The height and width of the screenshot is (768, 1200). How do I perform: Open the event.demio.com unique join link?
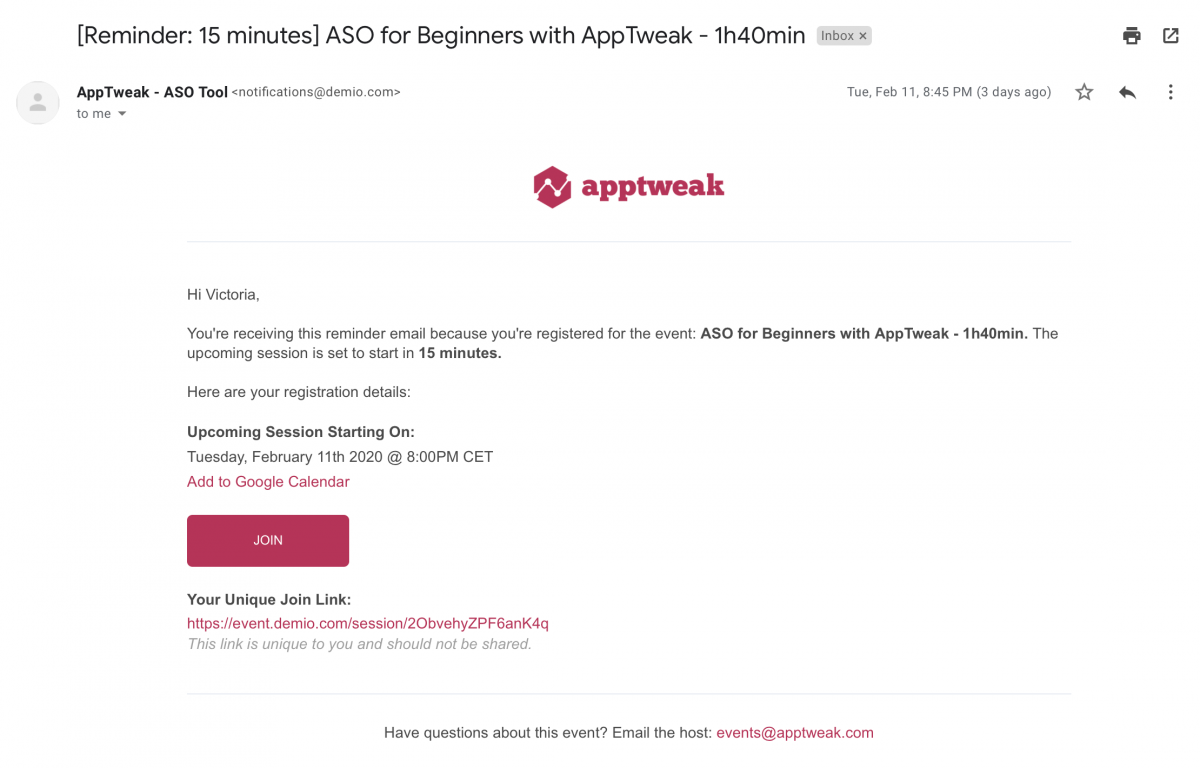click(368, 623)
